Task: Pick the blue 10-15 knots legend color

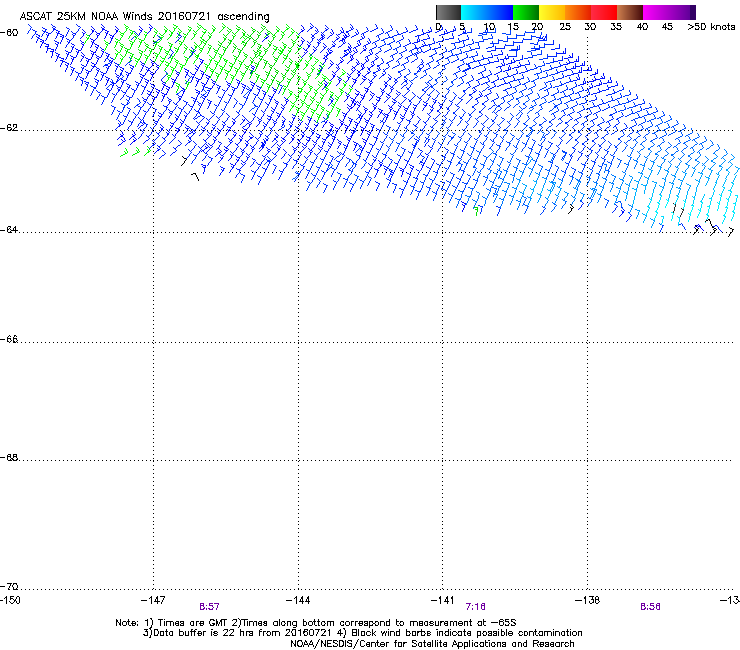Action: tap(500, 12)
